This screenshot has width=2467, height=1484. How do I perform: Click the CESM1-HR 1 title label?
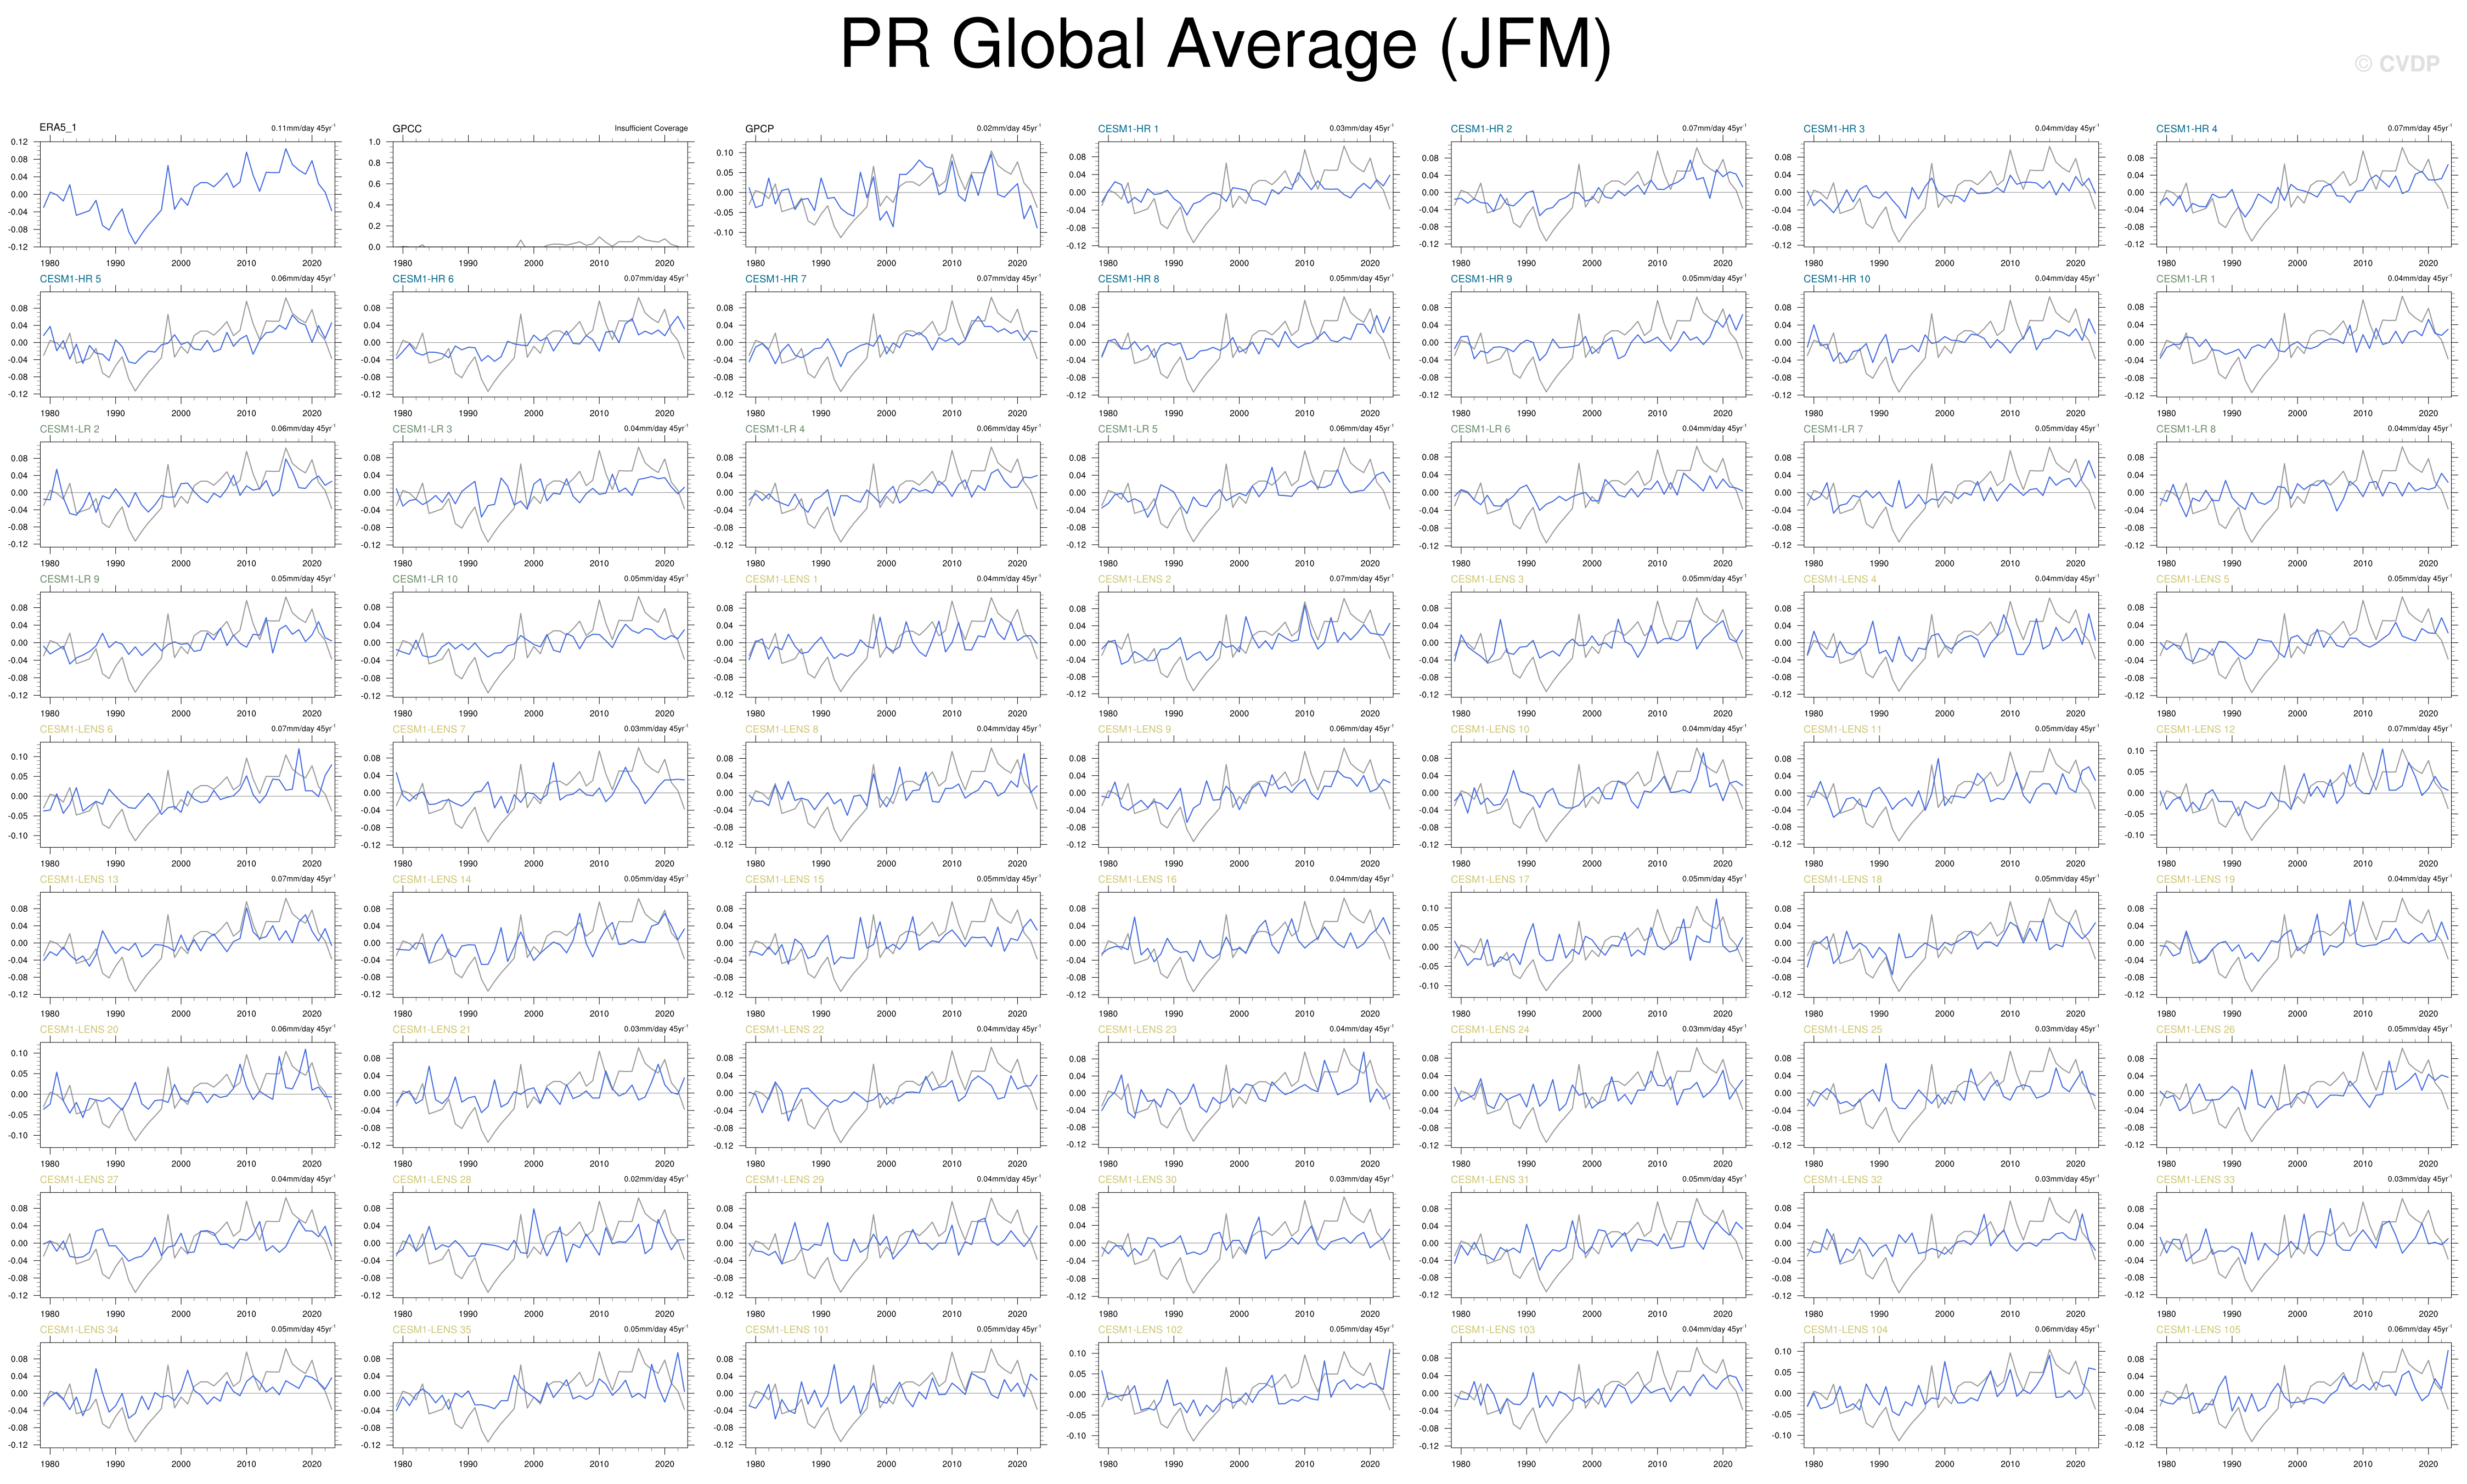(x=1127, y=129)
